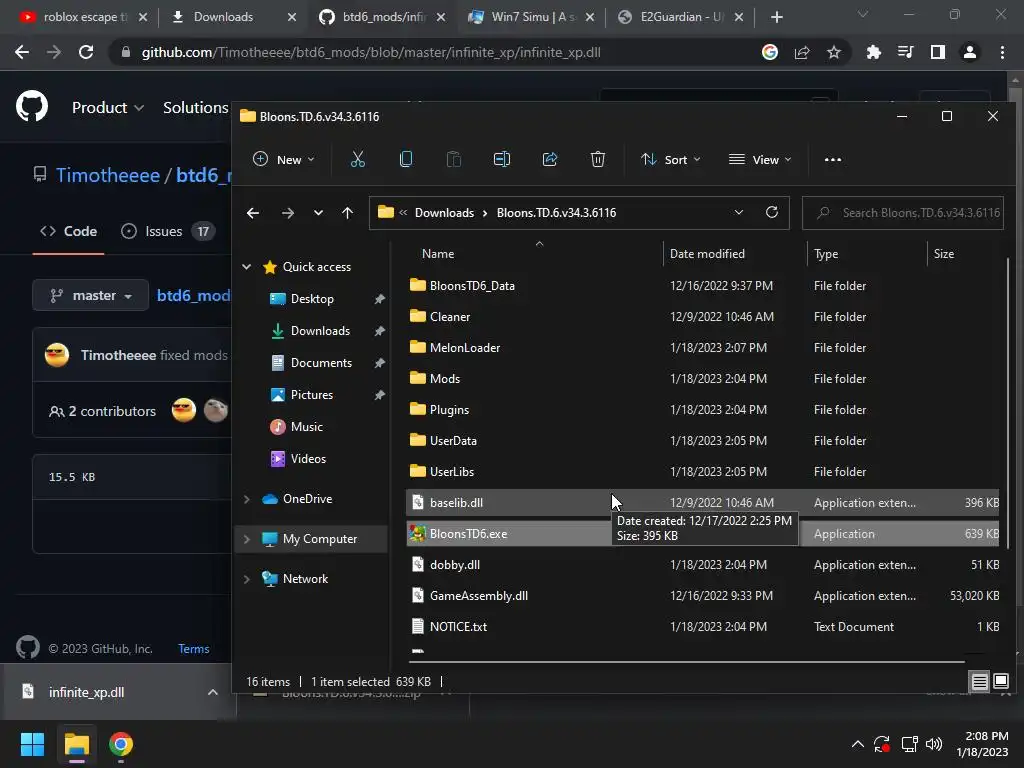Image resolution: width=1024 pixels, height=768 pixels.
Task: Open Product menu on GitHub header
Action: 108,107
